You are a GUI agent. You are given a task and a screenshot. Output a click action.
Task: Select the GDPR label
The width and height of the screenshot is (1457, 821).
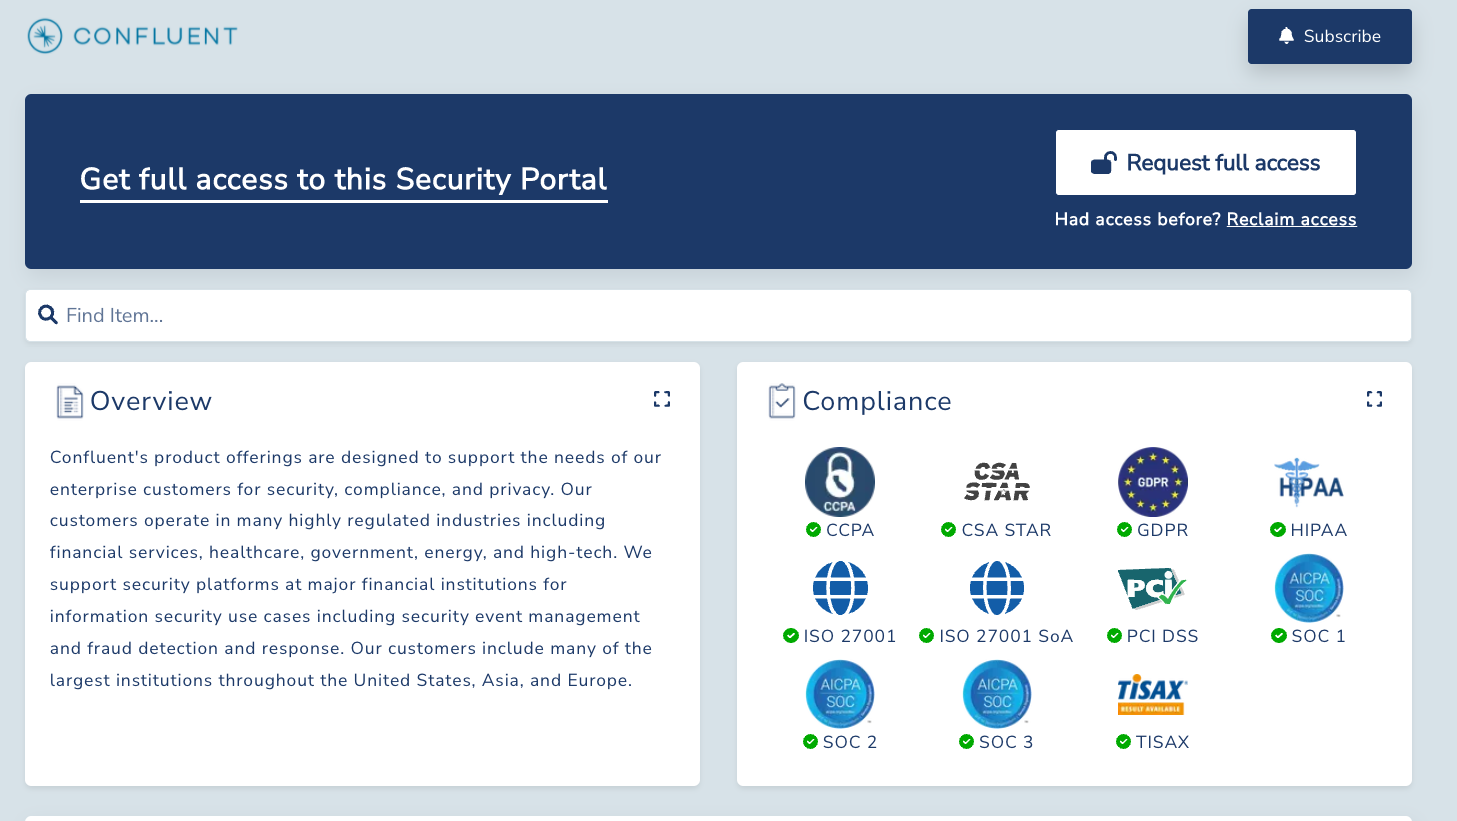point(1163,530)
